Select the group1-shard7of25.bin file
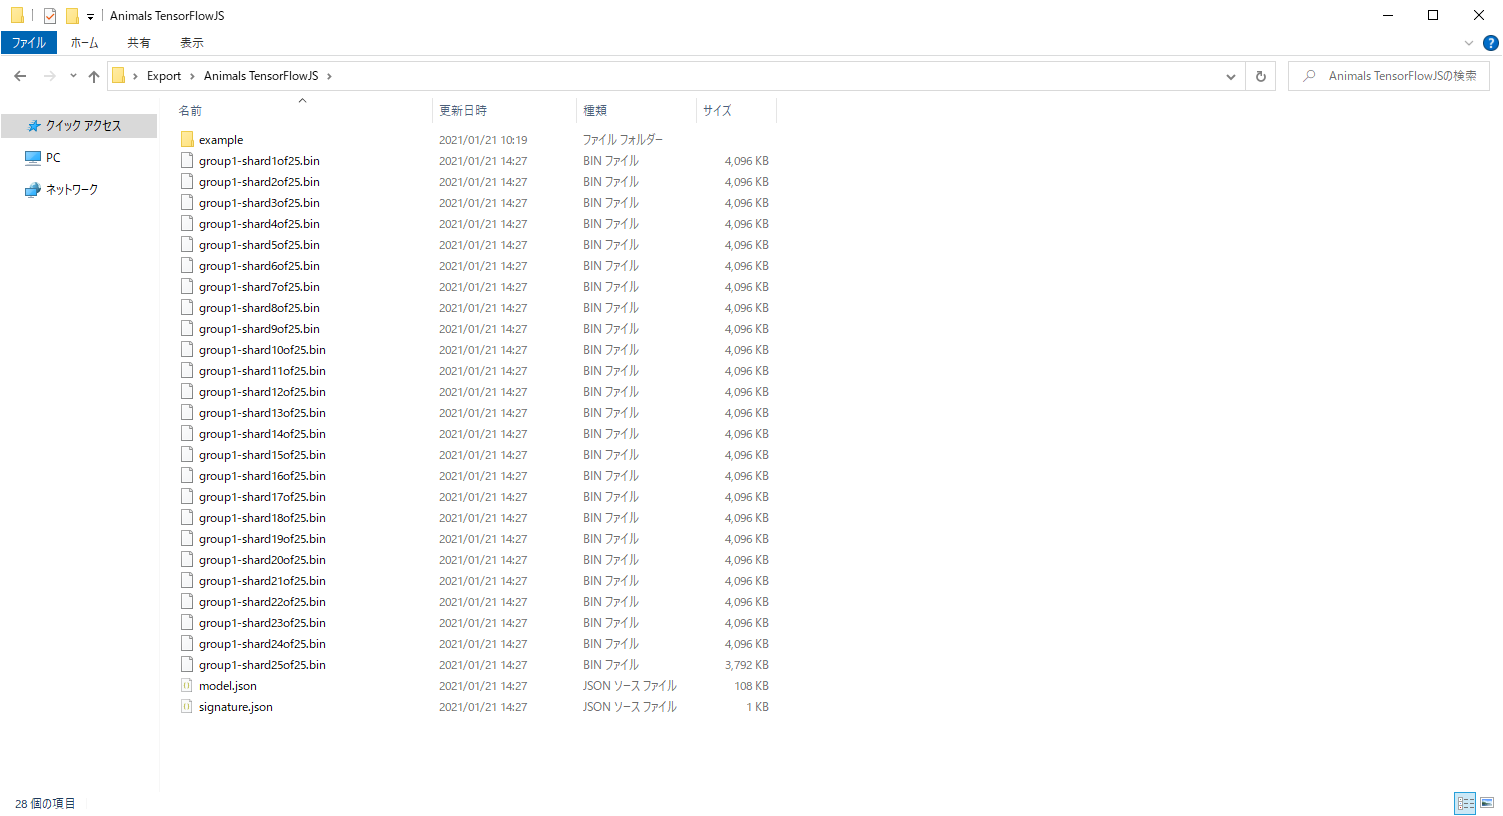 (x=259, y=287)
